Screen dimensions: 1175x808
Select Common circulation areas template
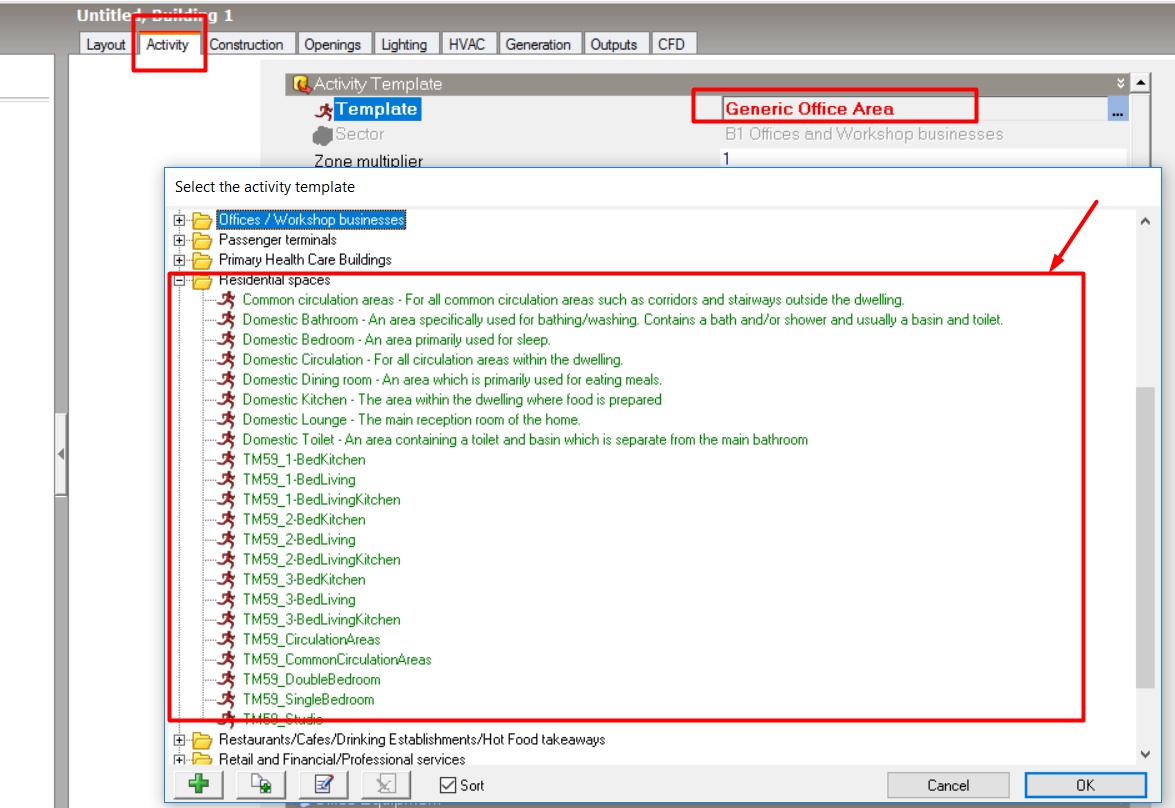pos(573,300)
